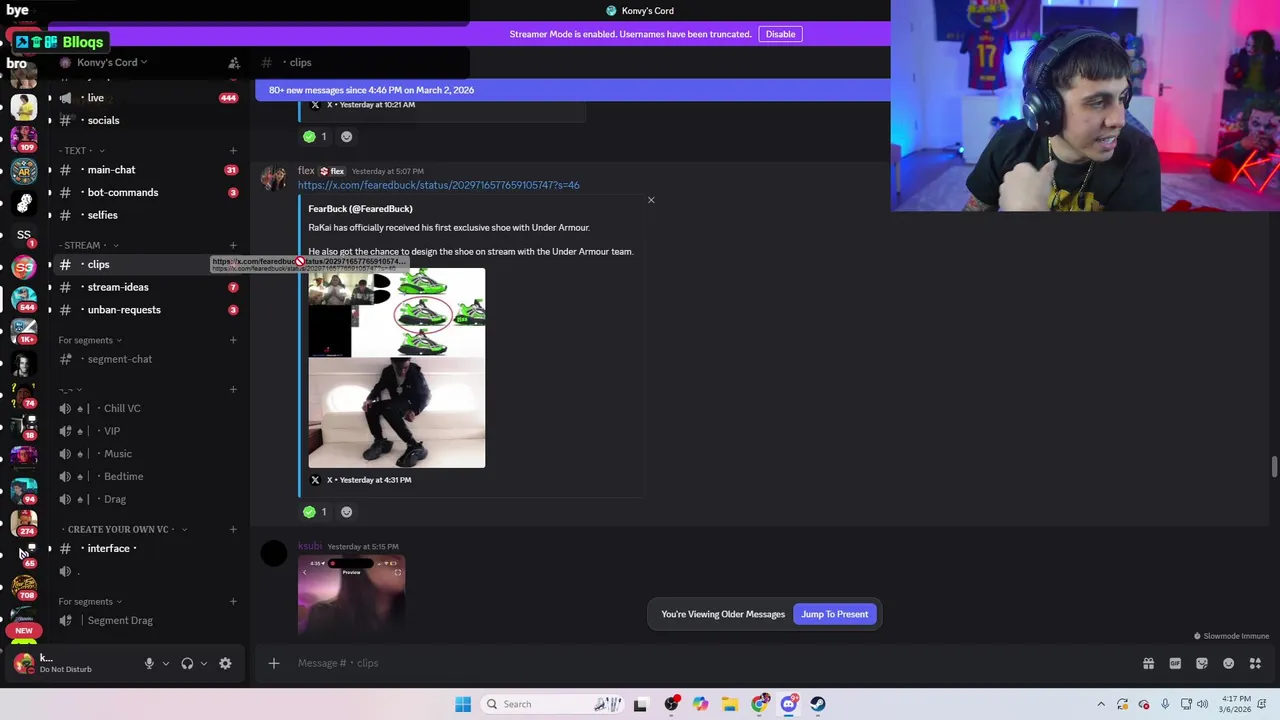Open Discord from the taskbar
The width and height of the screenshot is (1280, 720).
pyautogui.click(x=789, y=704)
